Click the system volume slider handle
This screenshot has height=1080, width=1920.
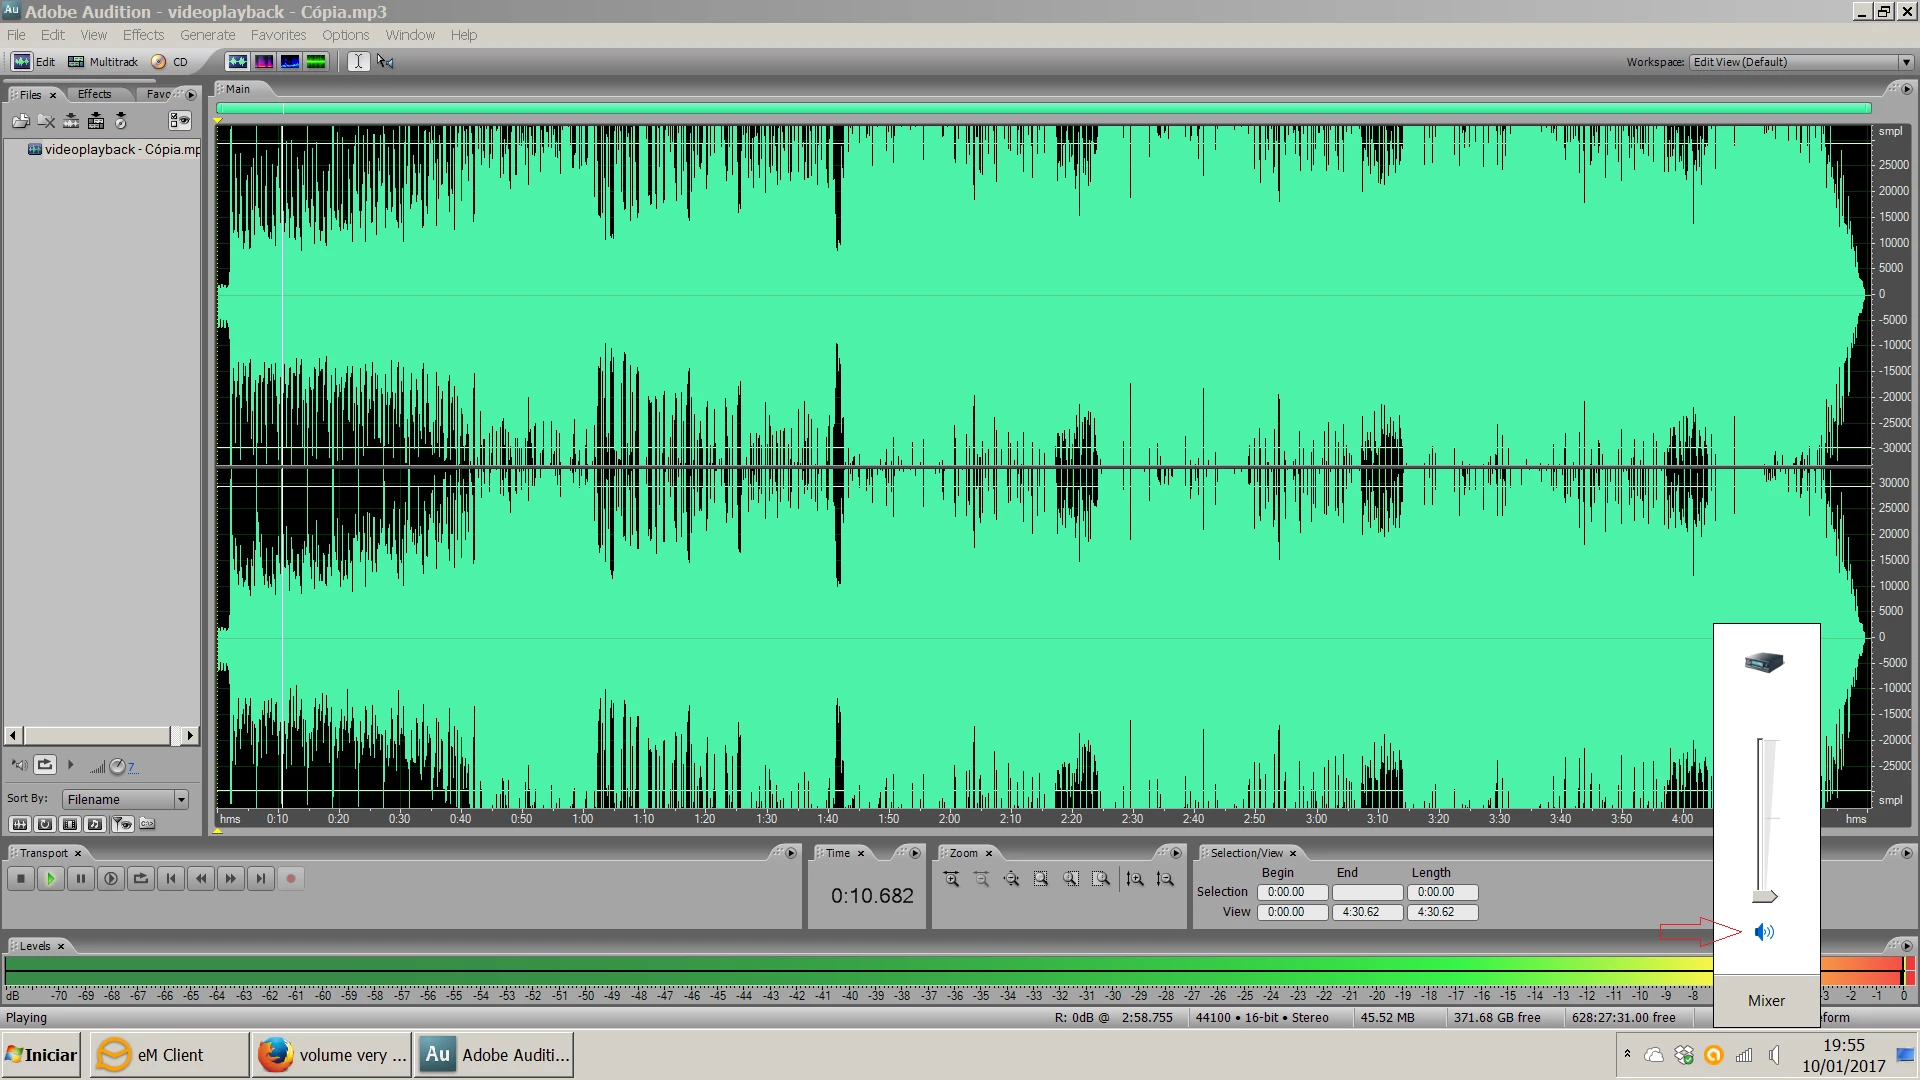1764,896
